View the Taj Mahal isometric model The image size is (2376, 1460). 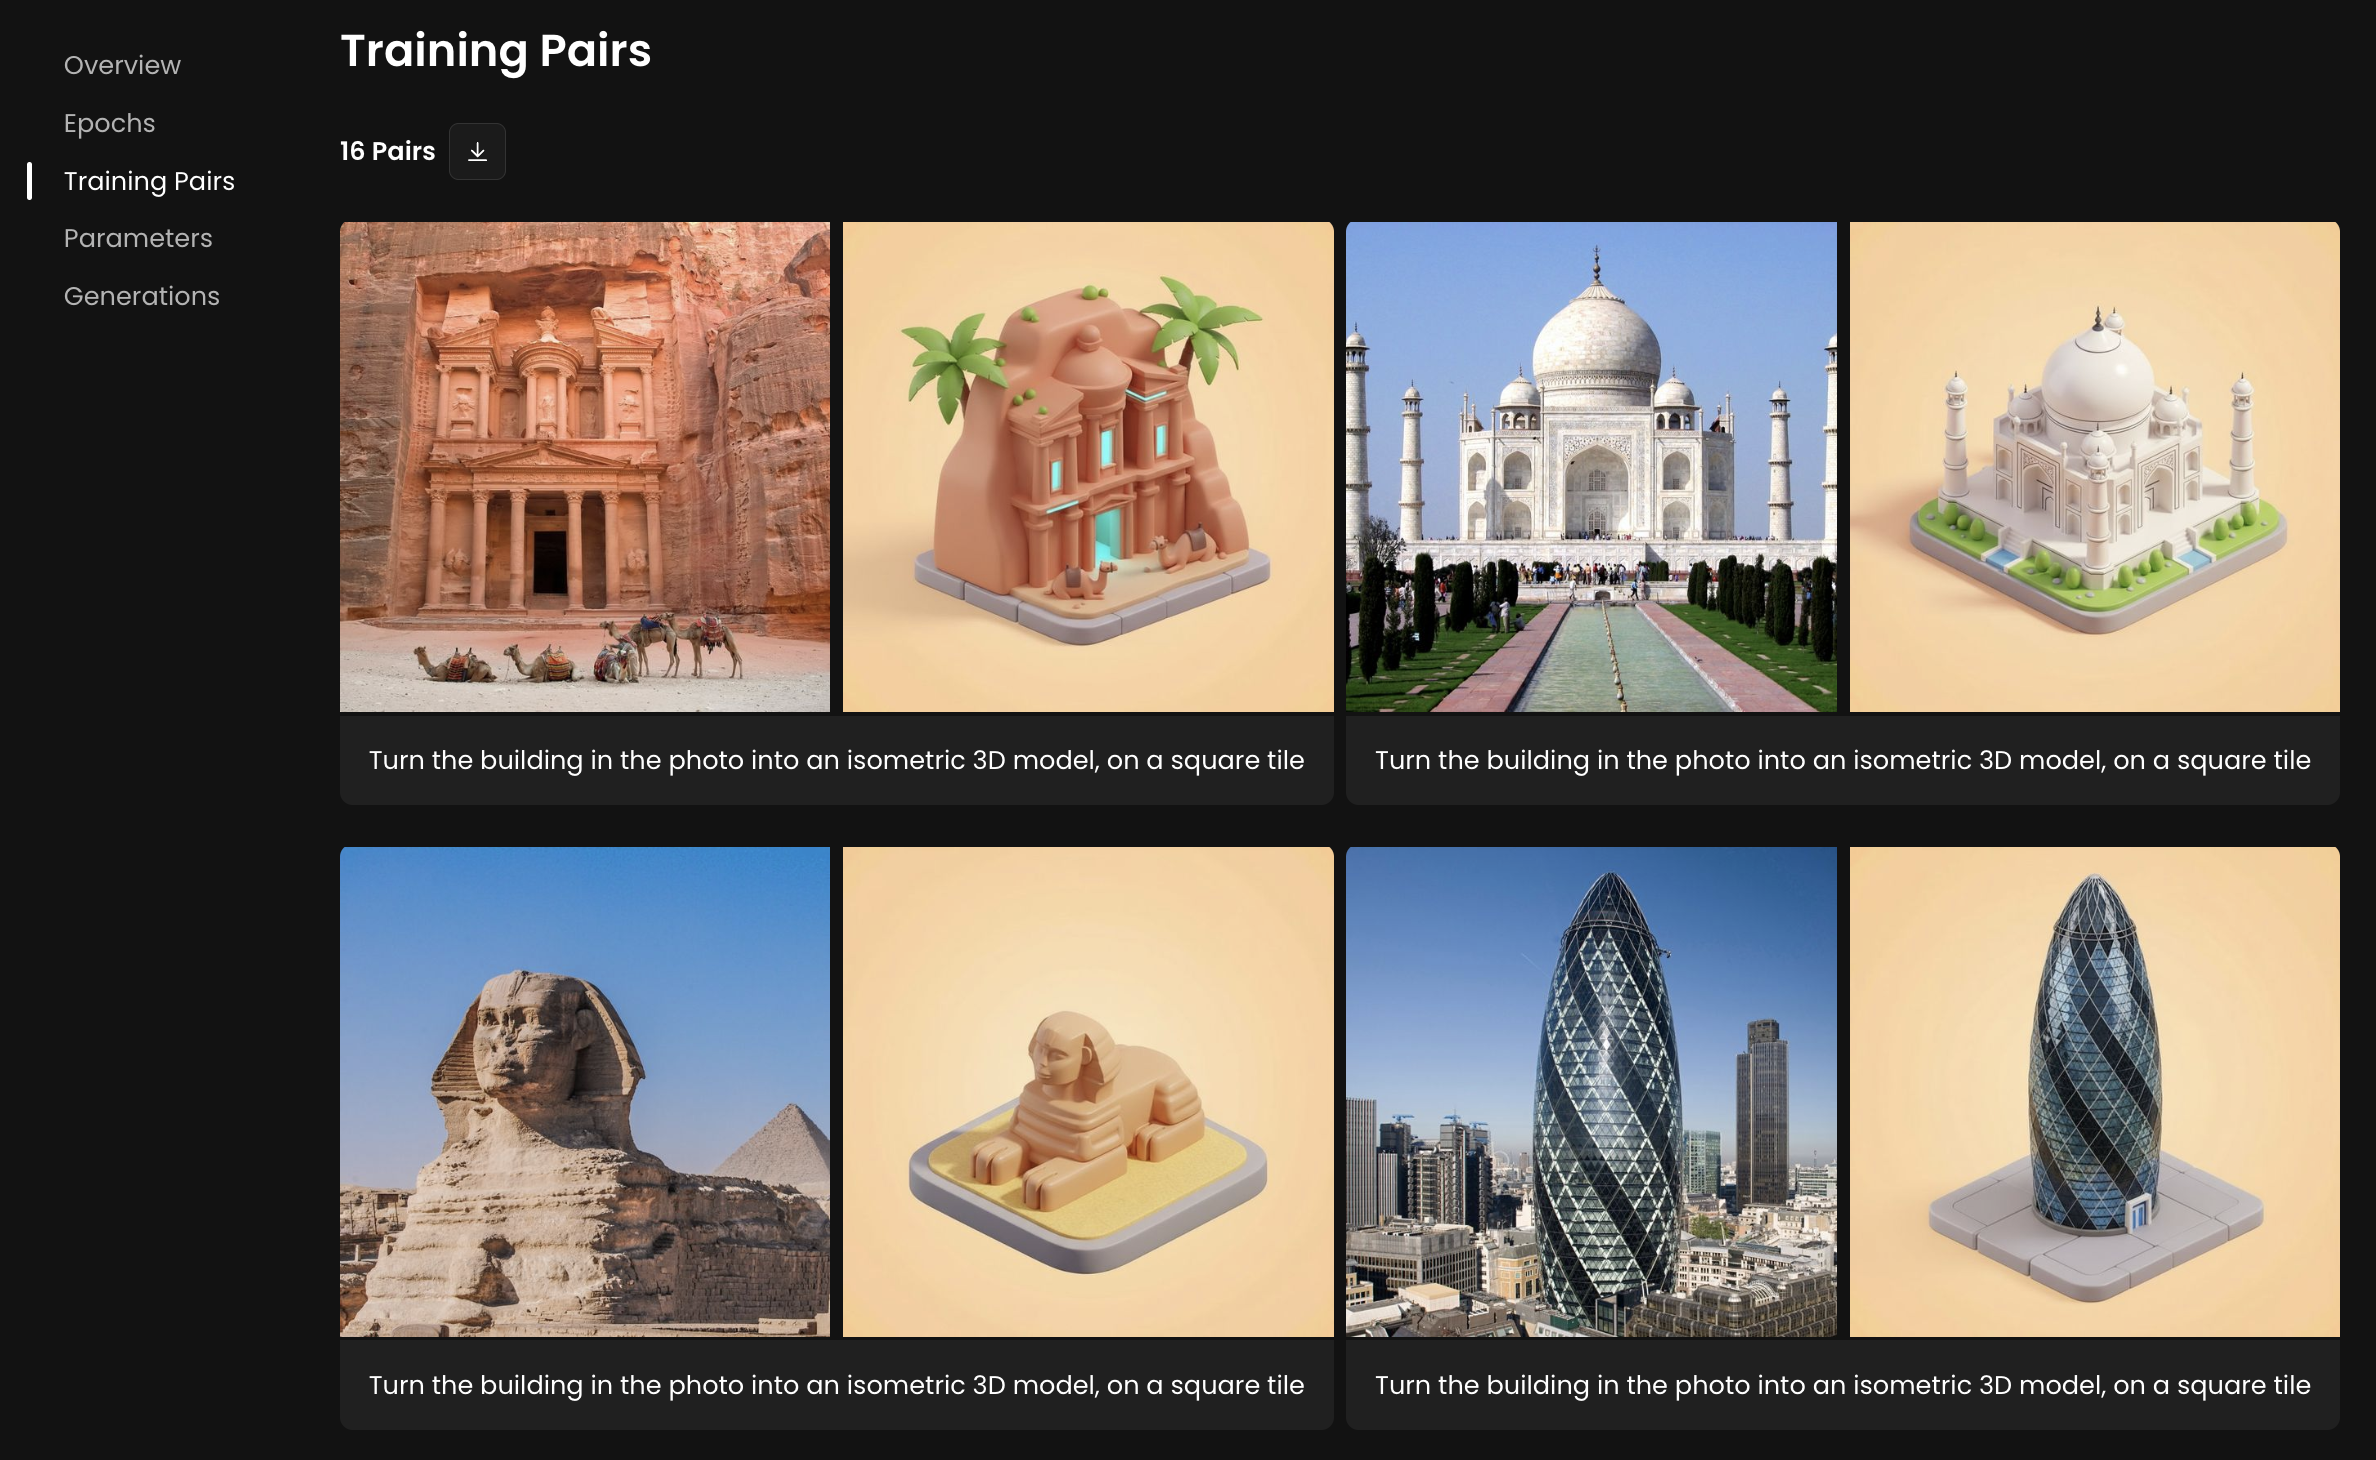2095,467
